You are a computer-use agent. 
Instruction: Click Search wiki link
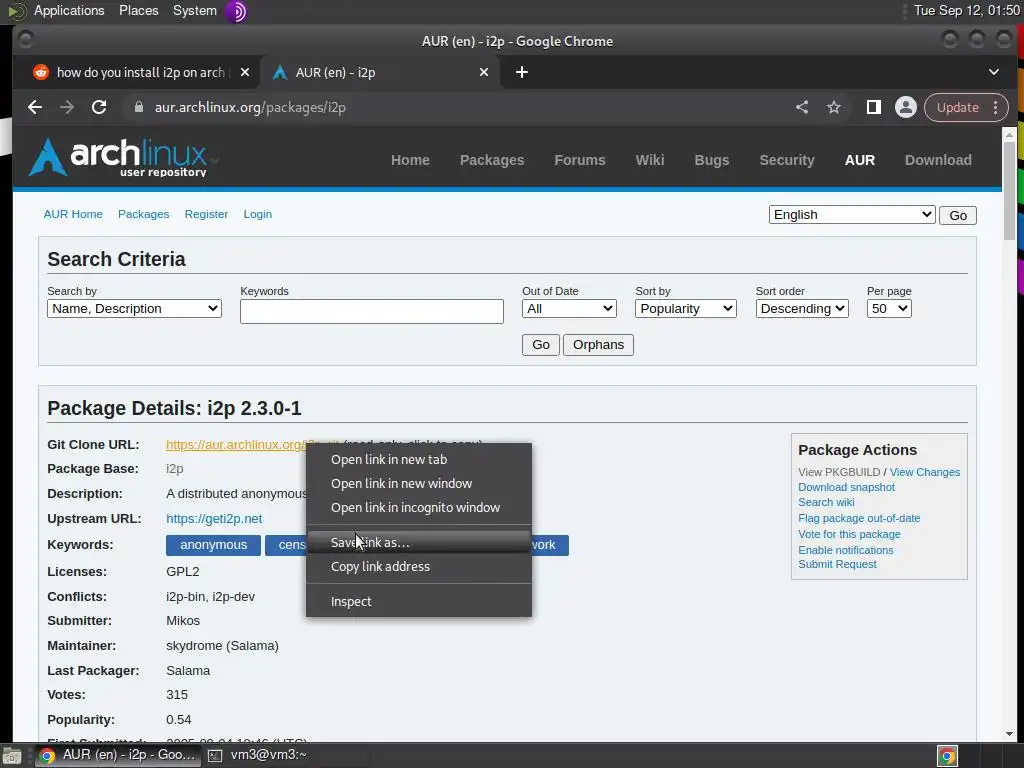[826, 502]
